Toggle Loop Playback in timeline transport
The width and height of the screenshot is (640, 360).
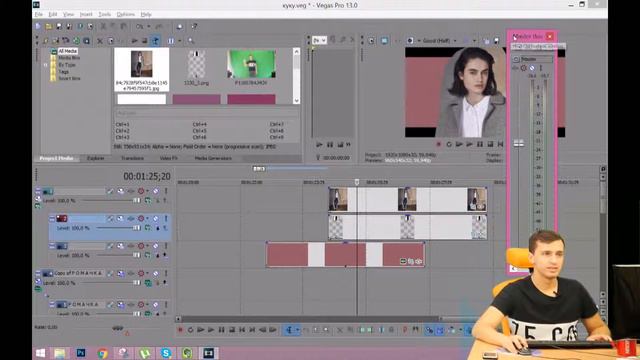point(190,330)
